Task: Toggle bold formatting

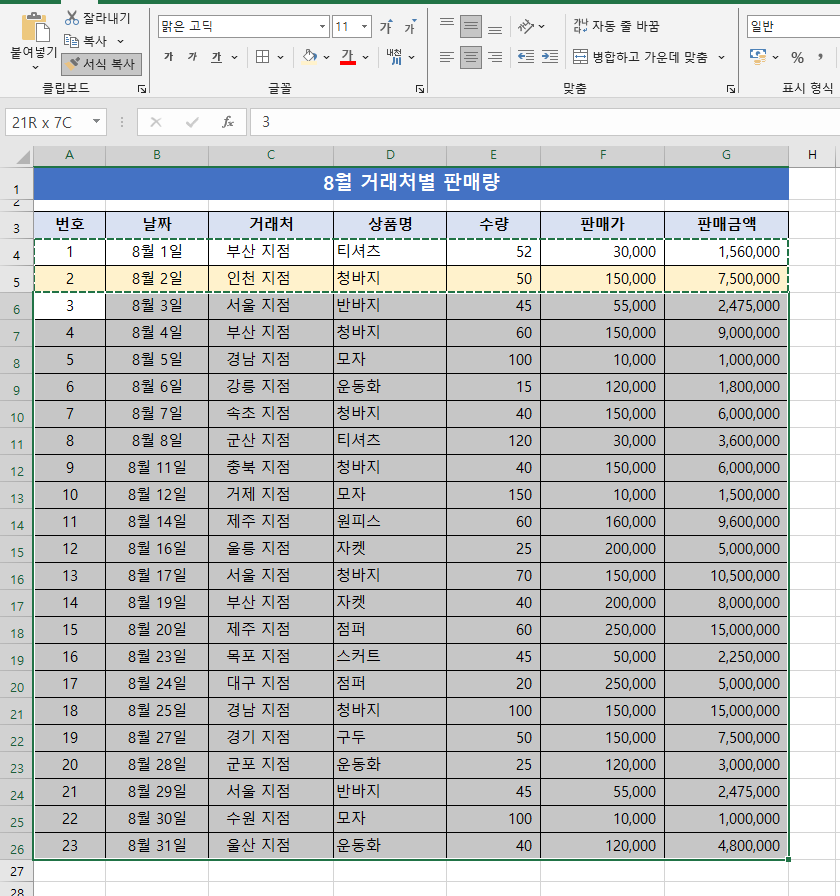Action: click(169, 57)
